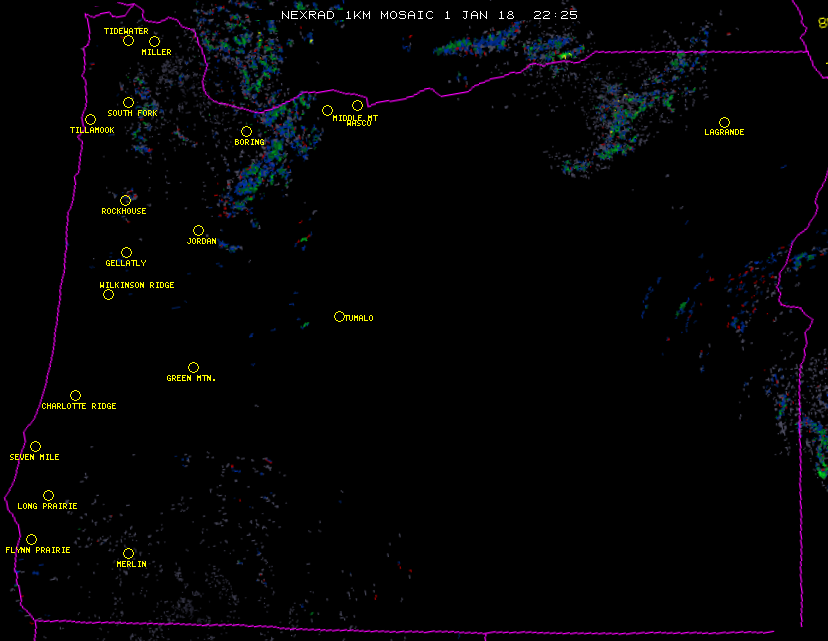This screenshot has height=641, width=828.
Task: Select the Tidewater station marker
Action: click(128, 41)
